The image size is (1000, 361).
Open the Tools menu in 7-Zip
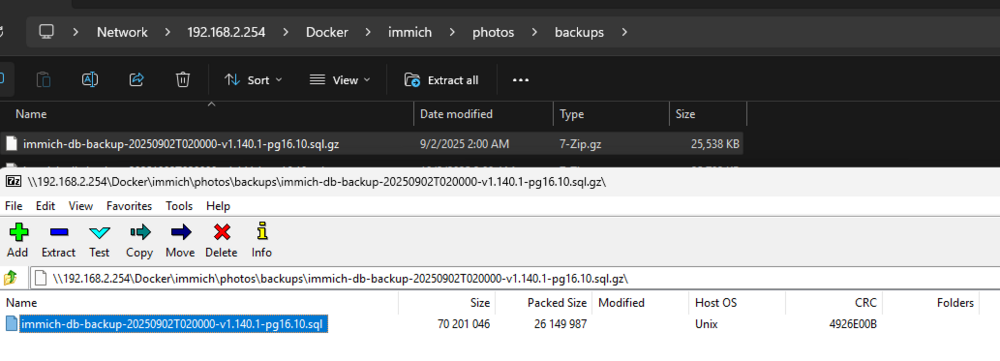click(x=179, y=206)
